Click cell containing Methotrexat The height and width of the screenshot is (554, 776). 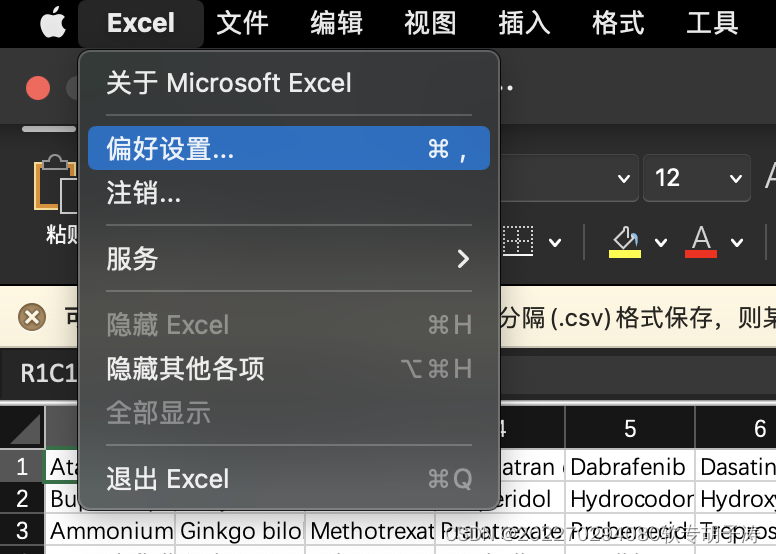pos(370,531)
